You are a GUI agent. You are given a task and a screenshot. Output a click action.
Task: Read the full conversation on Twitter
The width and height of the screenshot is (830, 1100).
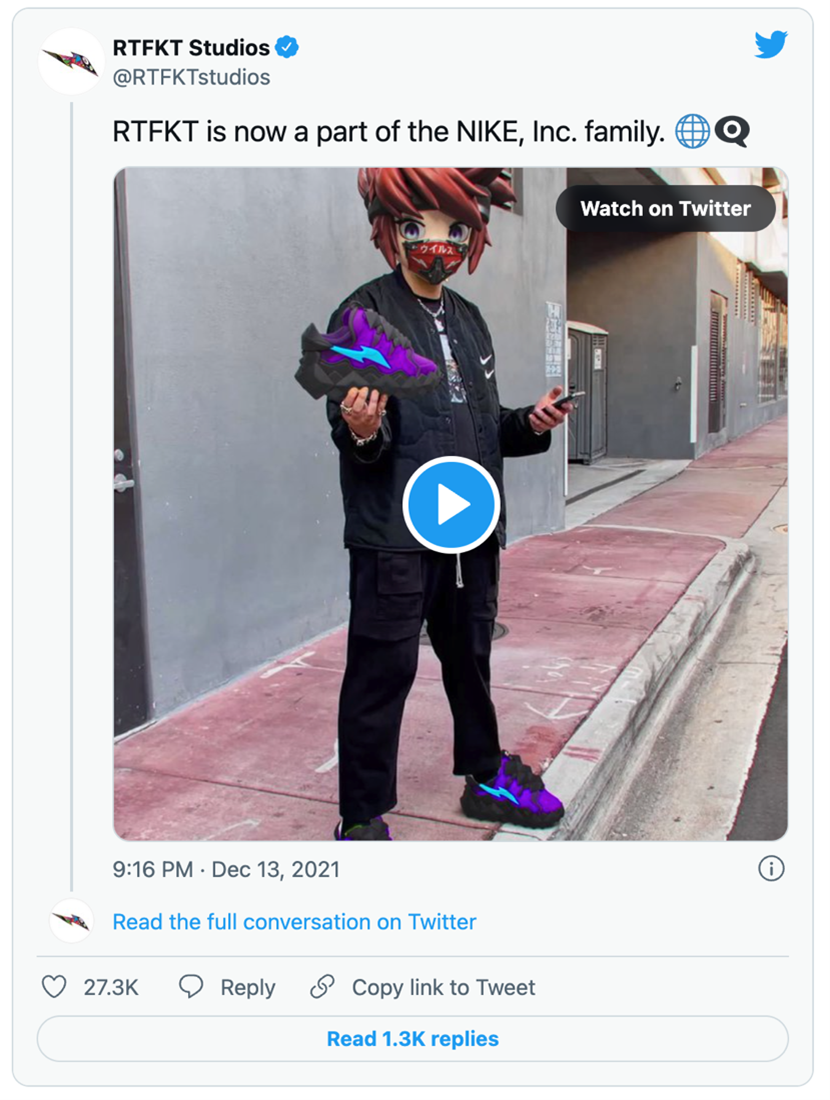(x=294, y=922)
